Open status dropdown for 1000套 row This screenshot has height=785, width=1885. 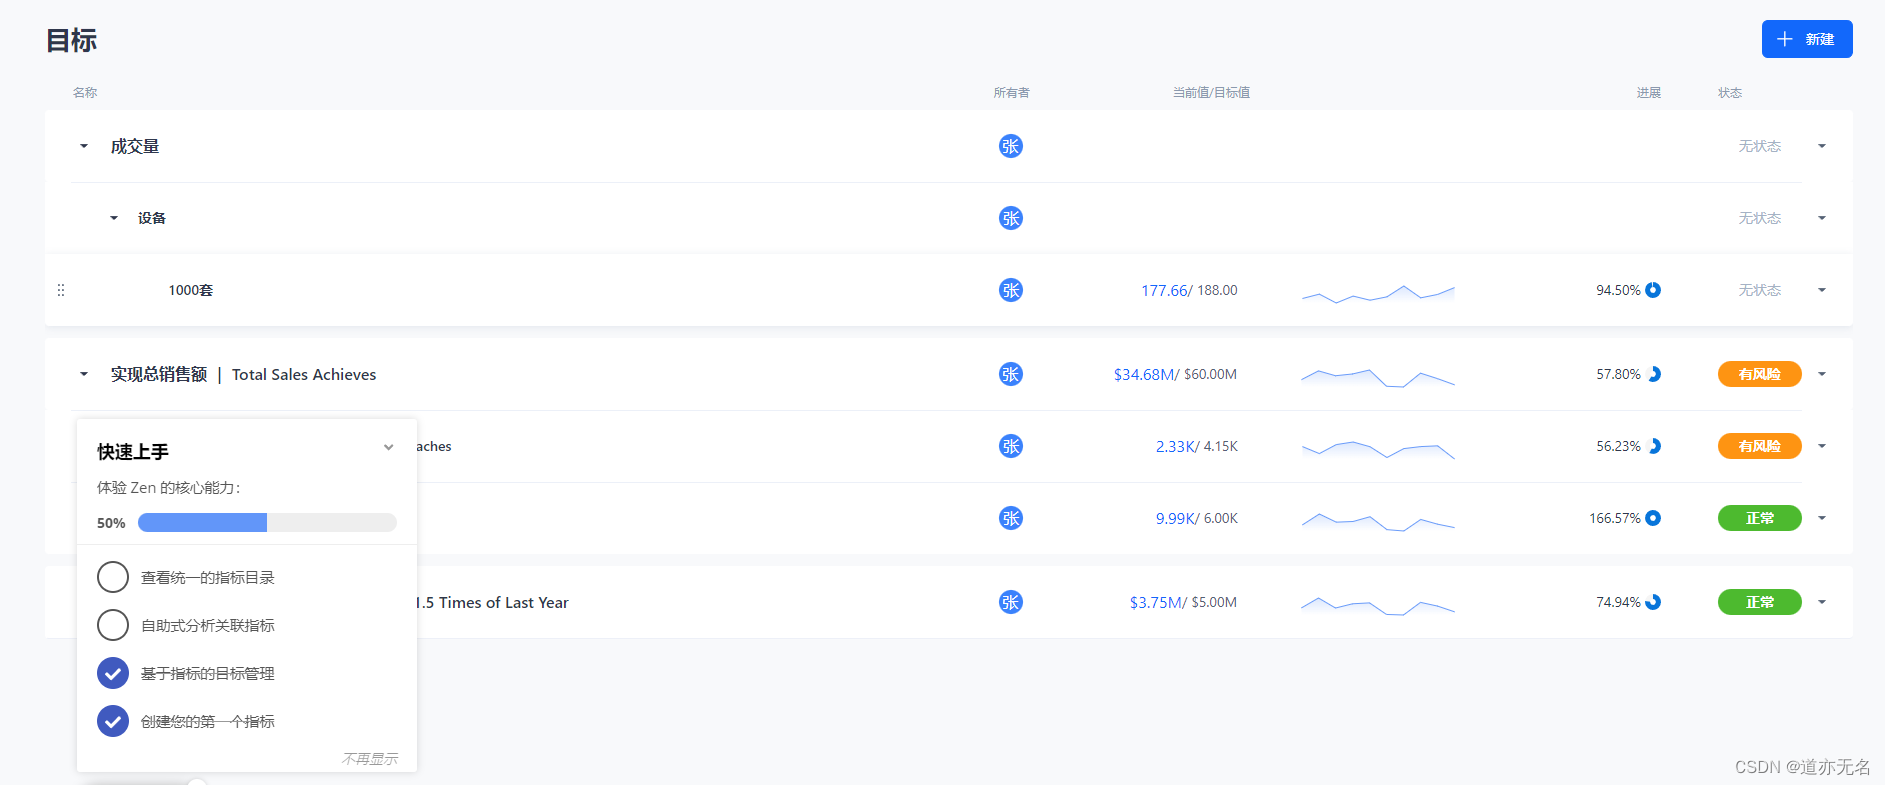tap(1822, 290)
